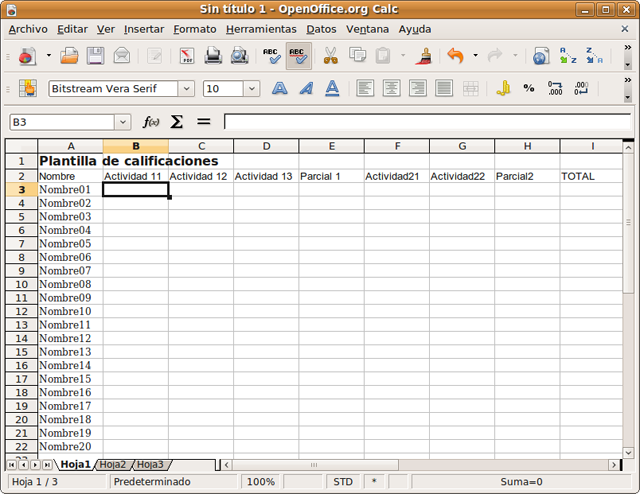Open the Name Box cell reference dropdown
Image resolution: width=640 pixels, height=494 pixels.
coord(123,122)
